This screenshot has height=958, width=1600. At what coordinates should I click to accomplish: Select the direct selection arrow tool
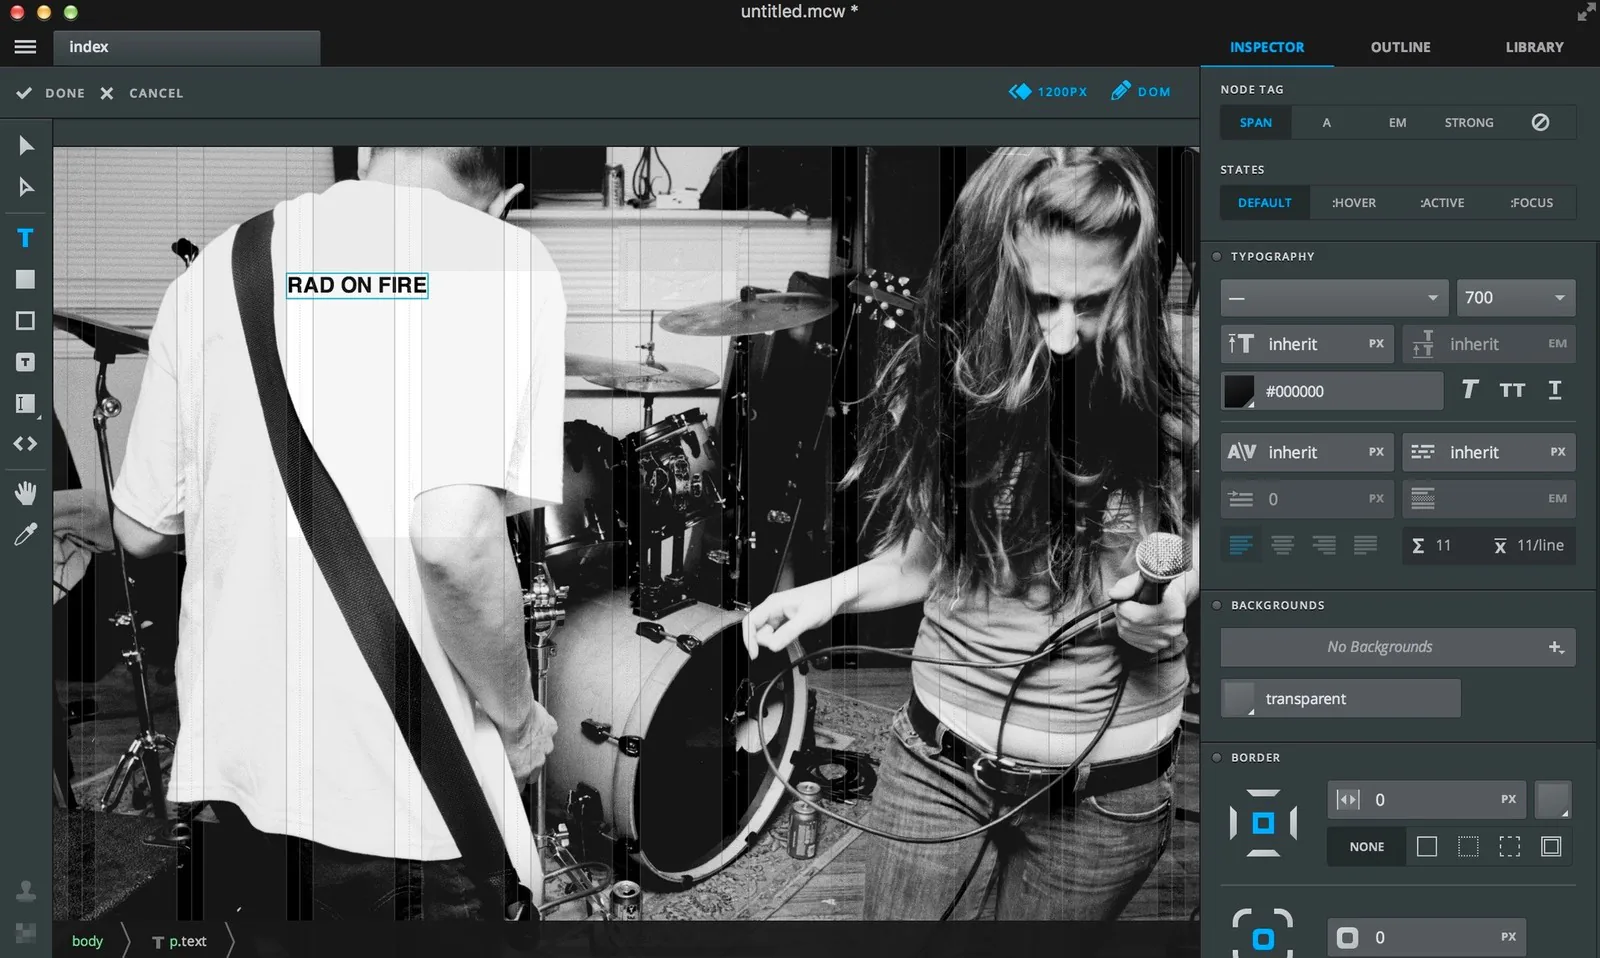[x=26, y=187]
